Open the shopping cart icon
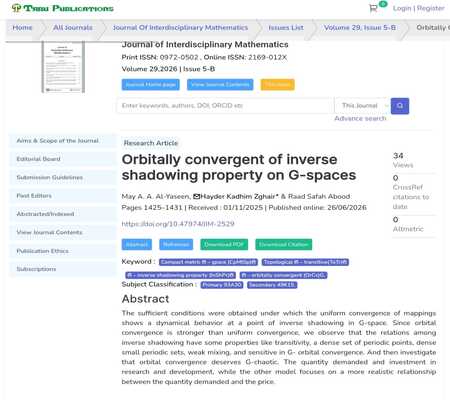450x400 pixels. pos(373,8)
